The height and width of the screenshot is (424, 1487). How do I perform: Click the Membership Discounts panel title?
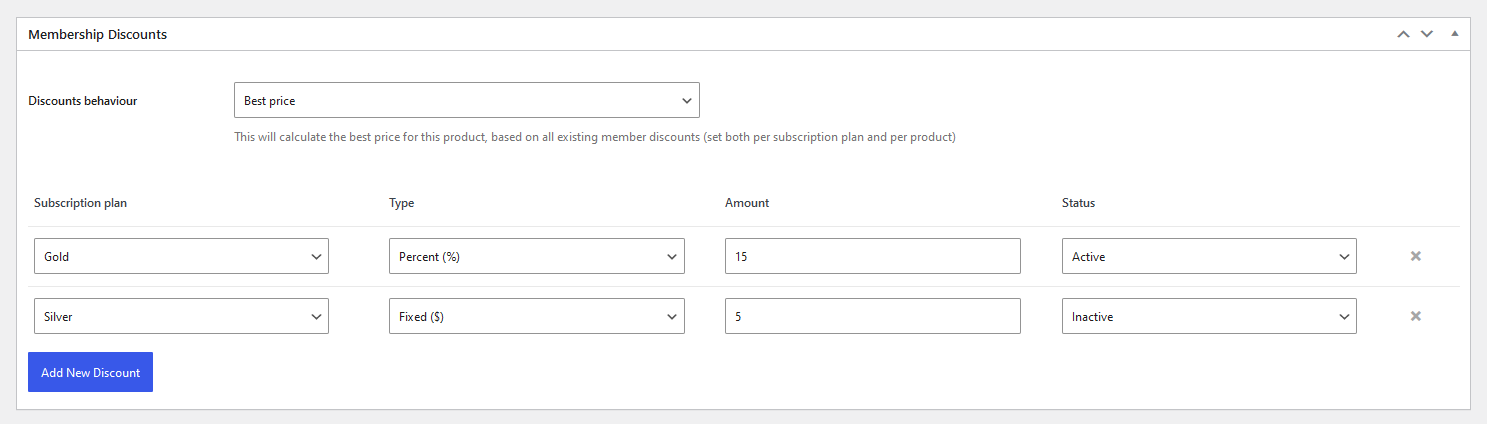97,34
